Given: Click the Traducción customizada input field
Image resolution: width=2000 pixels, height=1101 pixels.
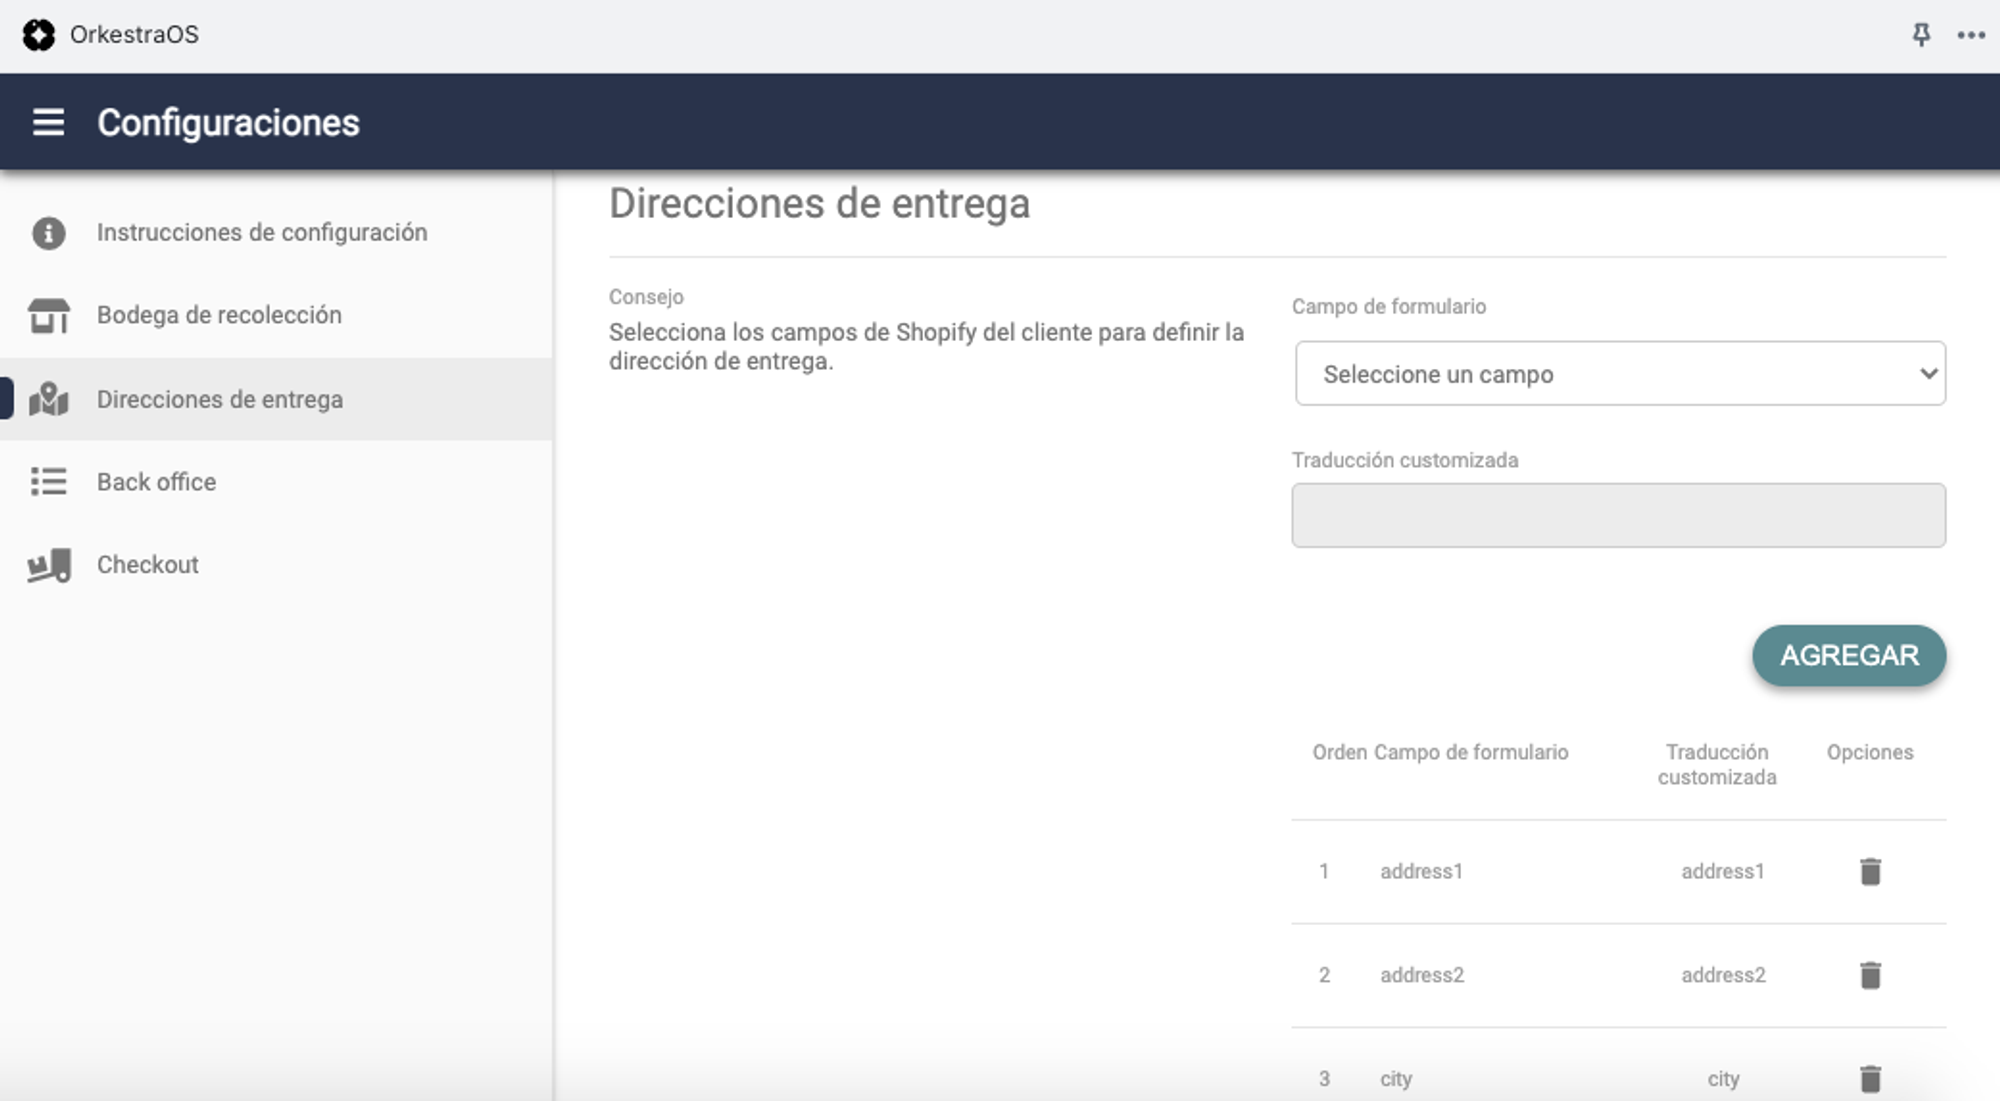Looking at the screenshot, I should [x=1618, y=516].
